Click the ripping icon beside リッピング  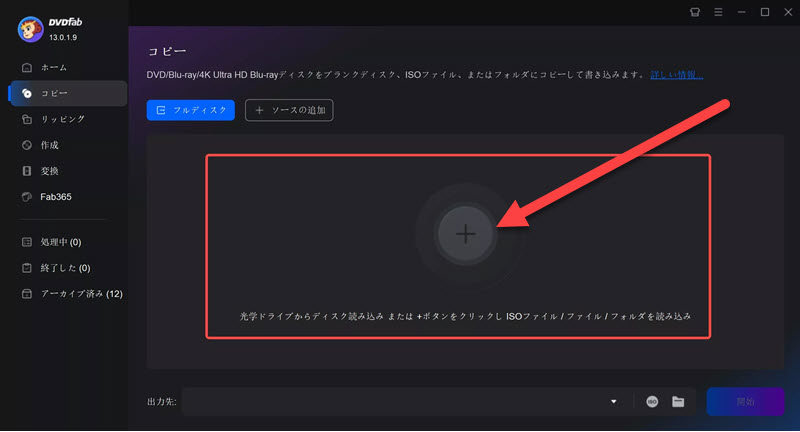click(x=27, y=119)
